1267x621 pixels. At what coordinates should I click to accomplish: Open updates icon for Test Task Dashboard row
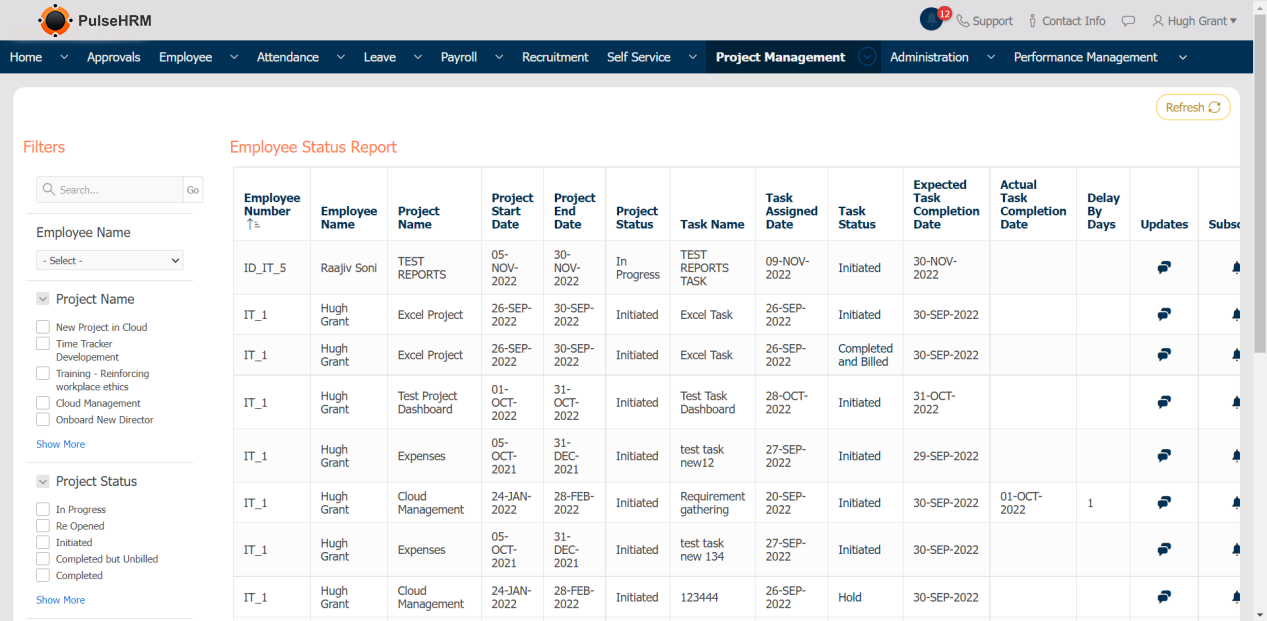click(1164, 403)
